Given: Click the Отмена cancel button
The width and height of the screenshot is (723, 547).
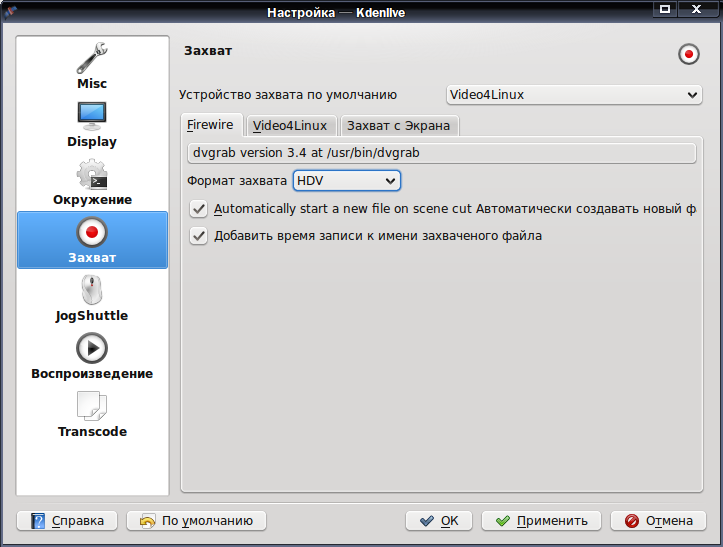Looking at the screenshot, I should [658, 521].
